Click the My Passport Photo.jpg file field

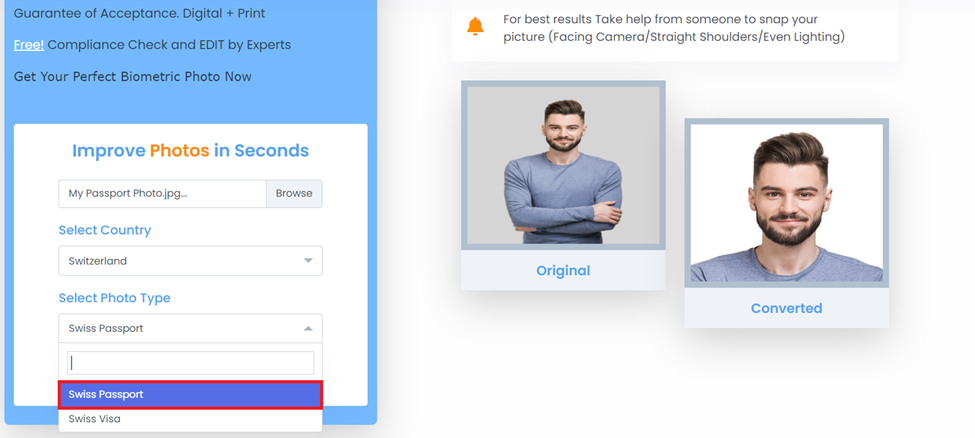tap(162, 193)
